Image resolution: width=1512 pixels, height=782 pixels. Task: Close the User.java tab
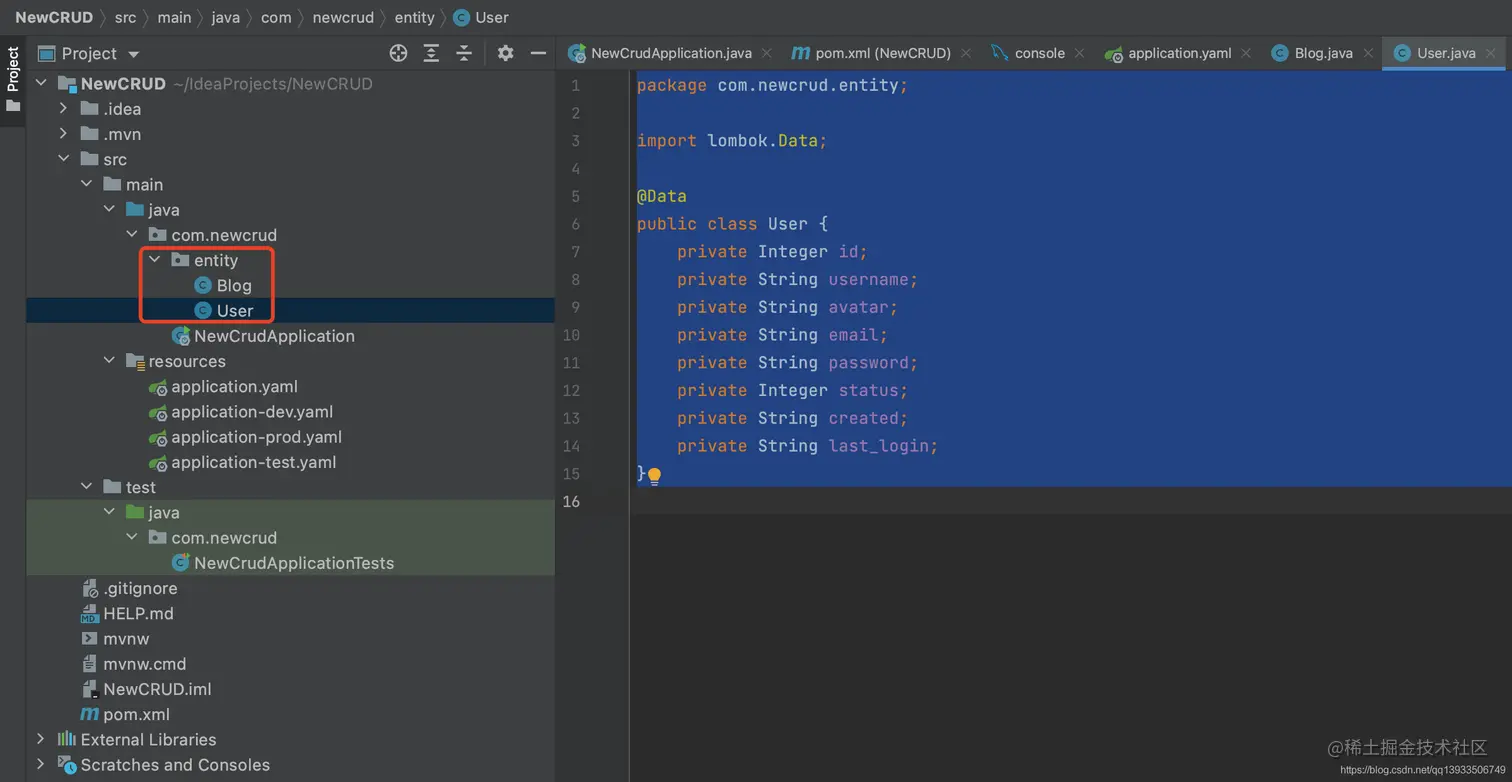pyautogui.click(x=1489, y=53)
